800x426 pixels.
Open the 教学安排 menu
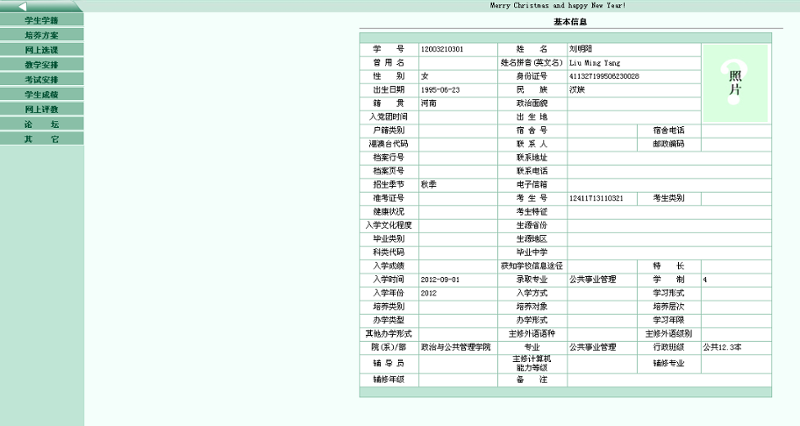point(41,65)
